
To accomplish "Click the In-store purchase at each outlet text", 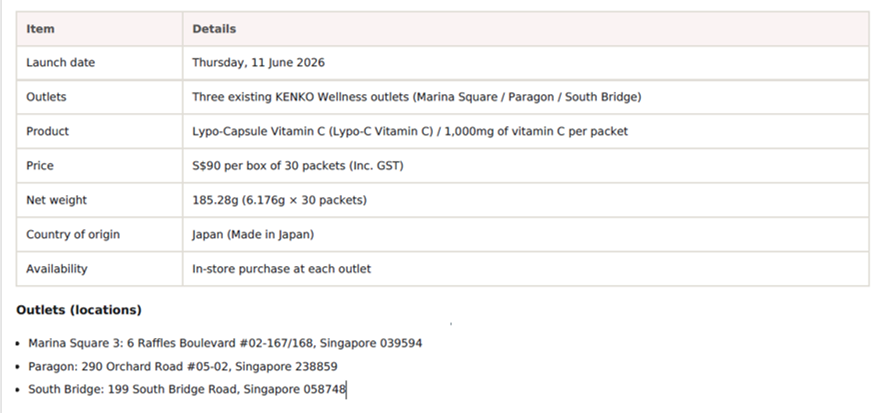I will coord(281,269).
